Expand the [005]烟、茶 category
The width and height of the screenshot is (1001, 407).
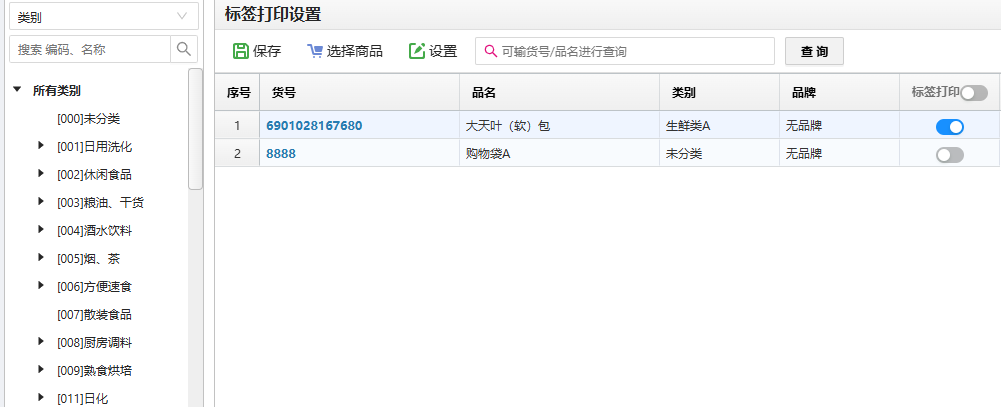coord(41,258)
